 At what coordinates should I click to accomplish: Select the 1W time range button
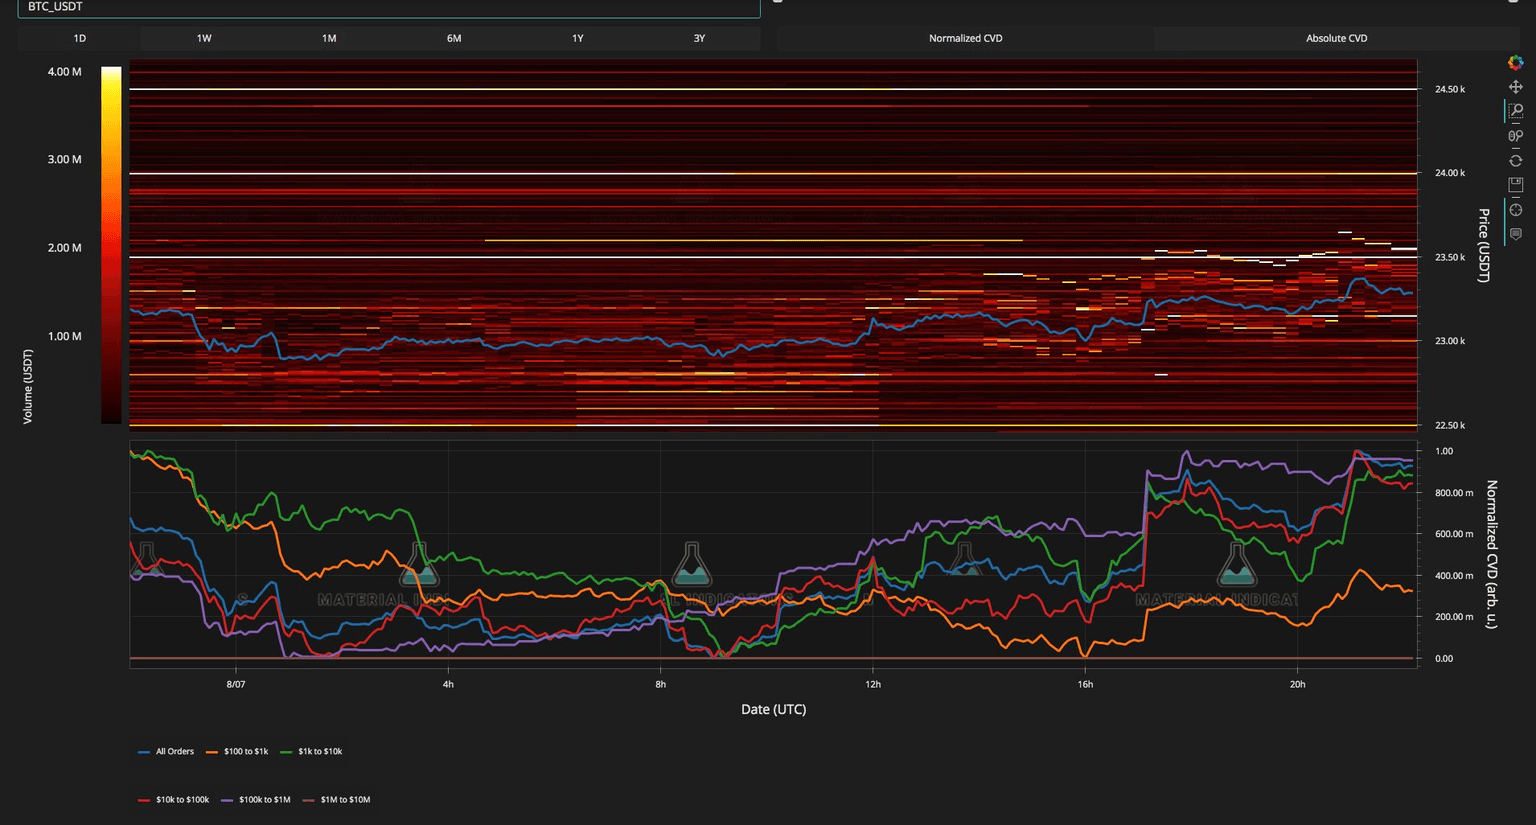click(203, 38)
